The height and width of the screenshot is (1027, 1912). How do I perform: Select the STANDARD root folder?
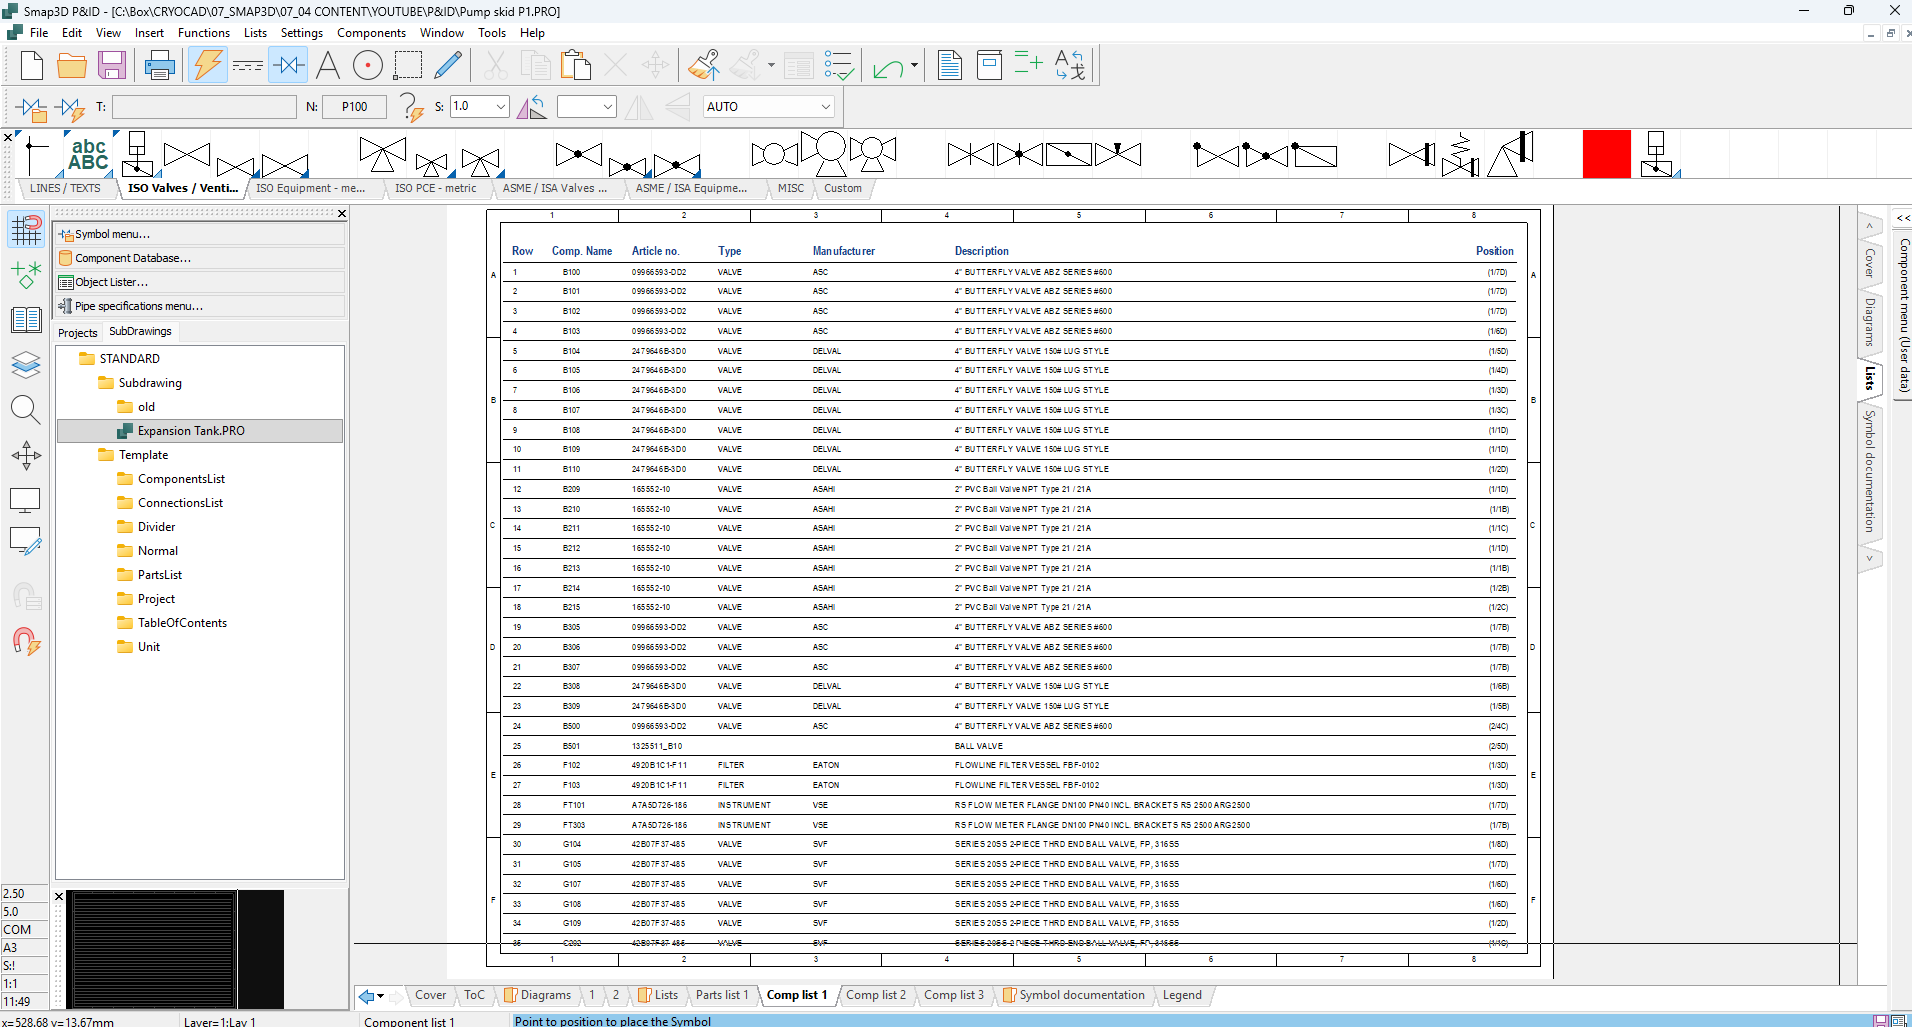pos(129,359)
